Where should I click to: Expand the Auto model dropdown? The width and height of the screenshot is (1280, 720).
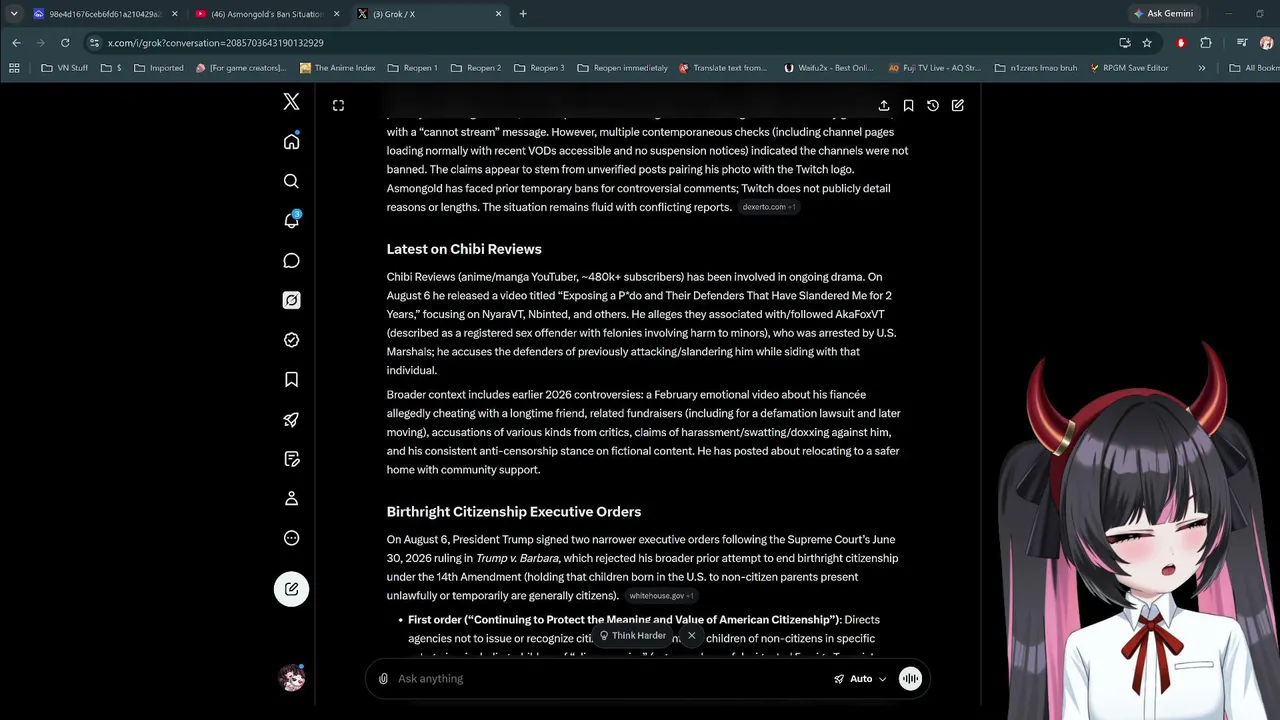pyautogui.click(x=860, y=679)
